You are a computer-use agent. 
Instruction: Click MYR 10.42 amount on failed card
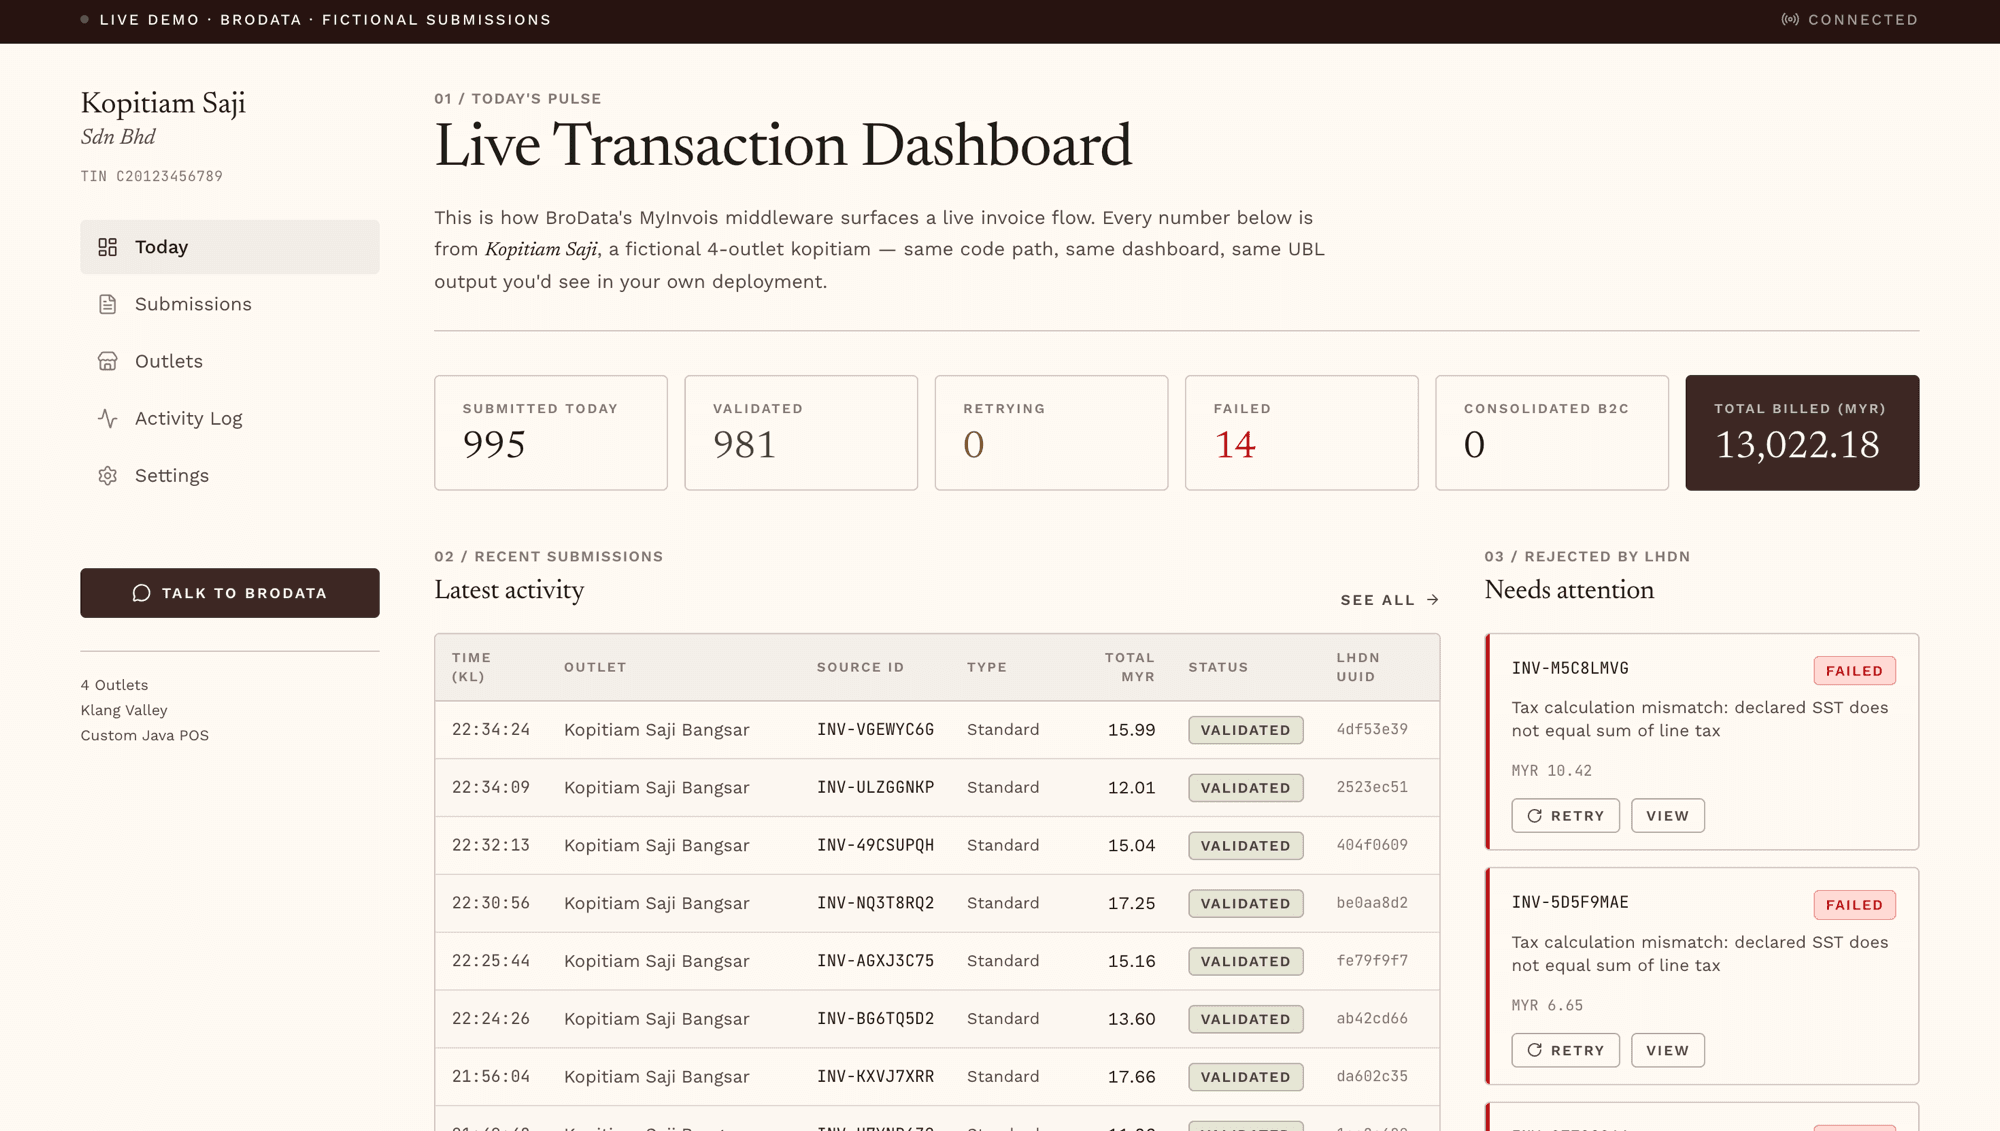coord(1551,771)
